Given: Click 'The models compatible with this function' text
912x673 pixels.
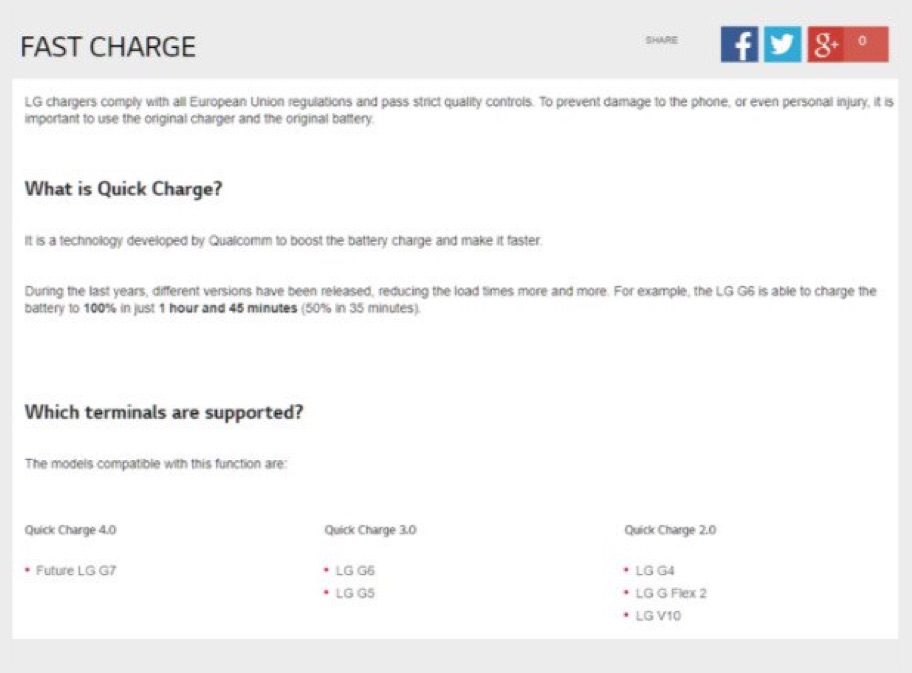Looking at the screenshot, I should 155,464.
